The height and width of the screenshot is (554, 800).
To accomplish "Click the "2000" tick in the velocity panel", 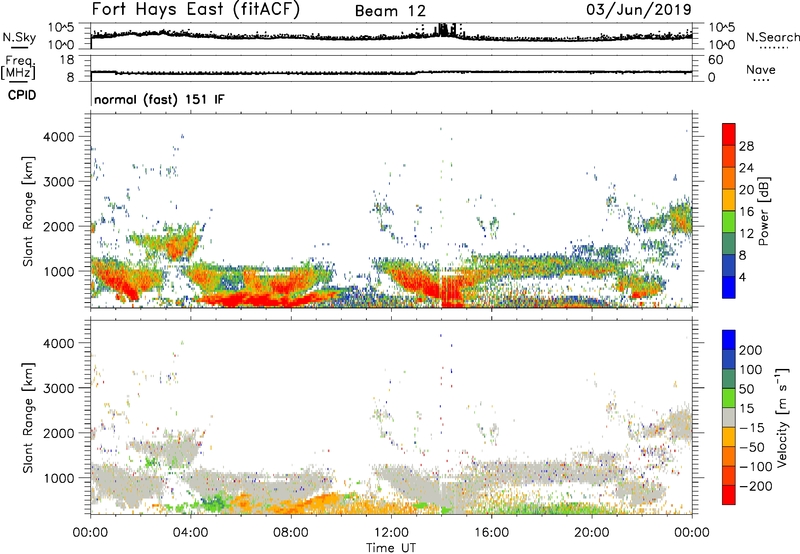I will (58, 433).
